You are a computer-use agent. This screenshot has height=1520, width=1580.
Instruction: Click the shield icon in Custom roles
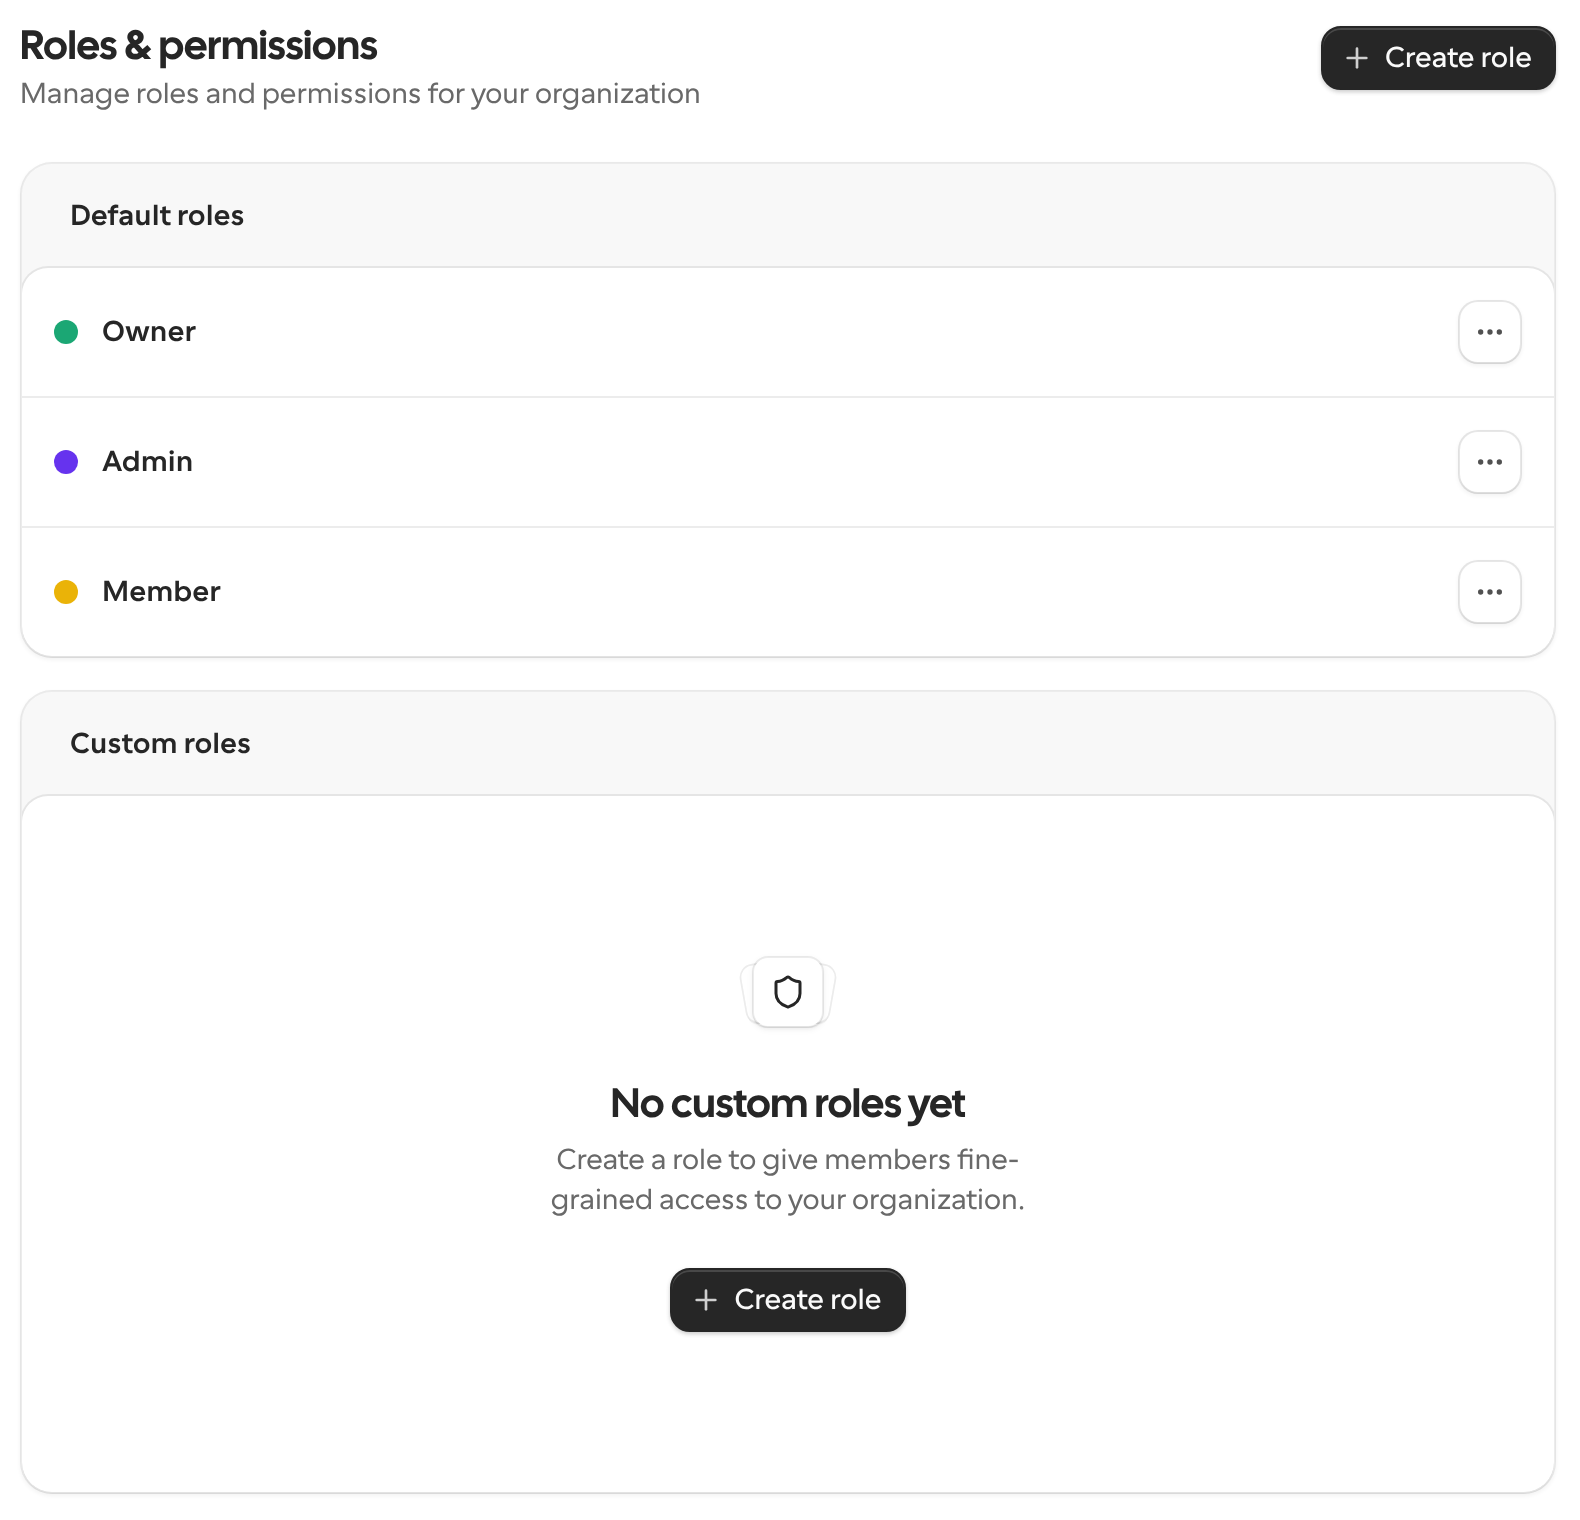[788, 992]
